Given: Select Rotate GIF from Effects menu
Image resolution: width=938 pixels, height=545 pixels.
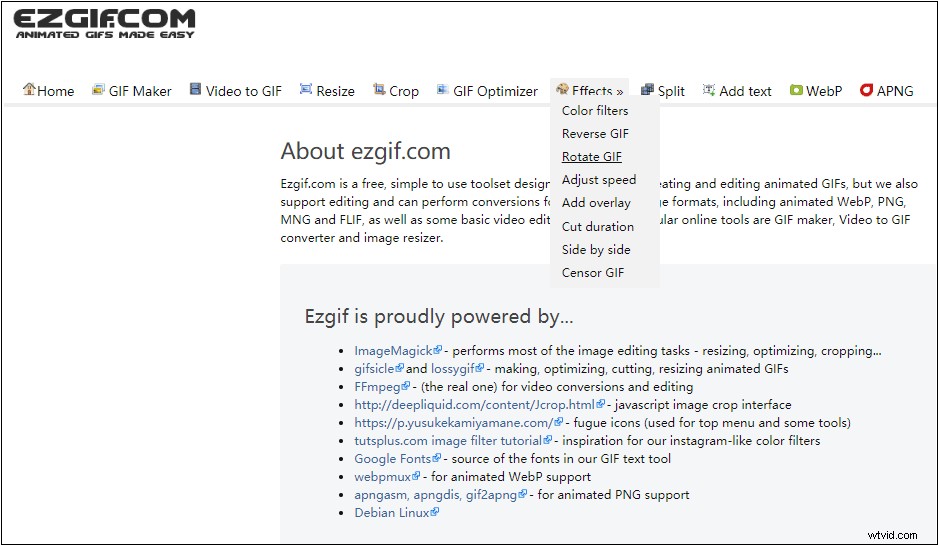Looking at the screenshot, I should point(591,157).
